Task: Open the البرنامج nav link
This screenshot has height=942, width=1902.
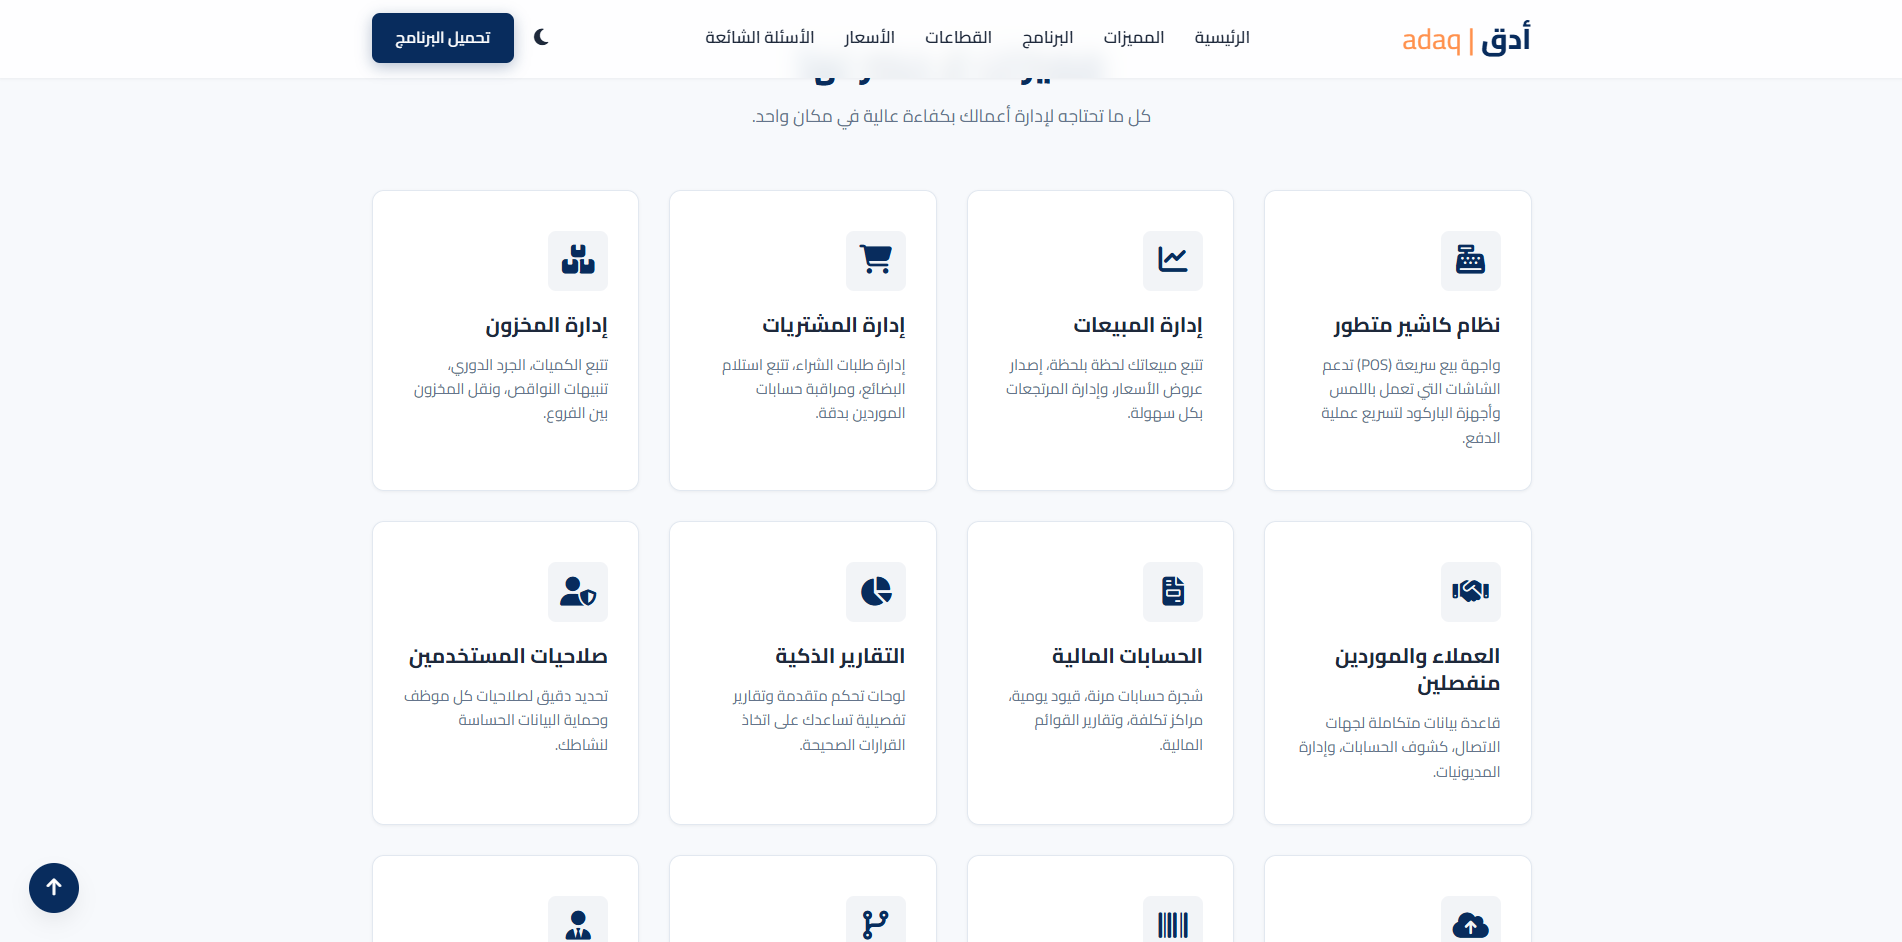Action: (1048, 38)
